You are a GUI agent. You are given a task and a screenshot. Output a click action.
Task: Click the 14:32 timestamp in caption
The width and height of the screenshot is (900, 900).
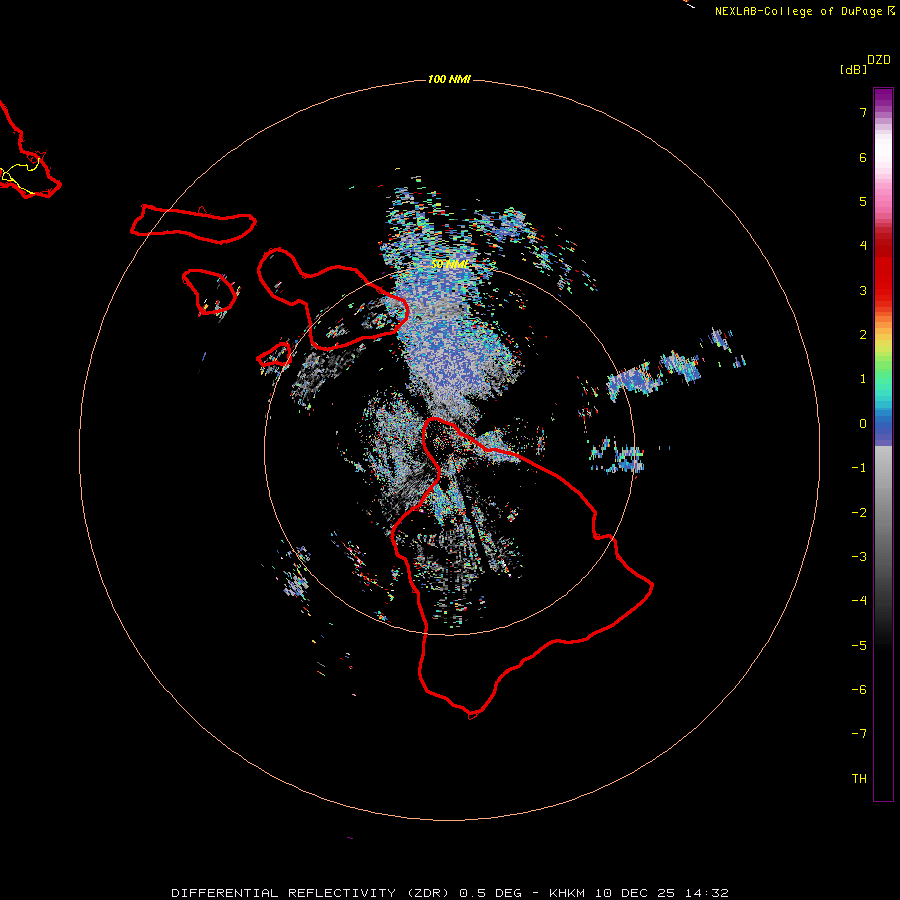point(707,893)
